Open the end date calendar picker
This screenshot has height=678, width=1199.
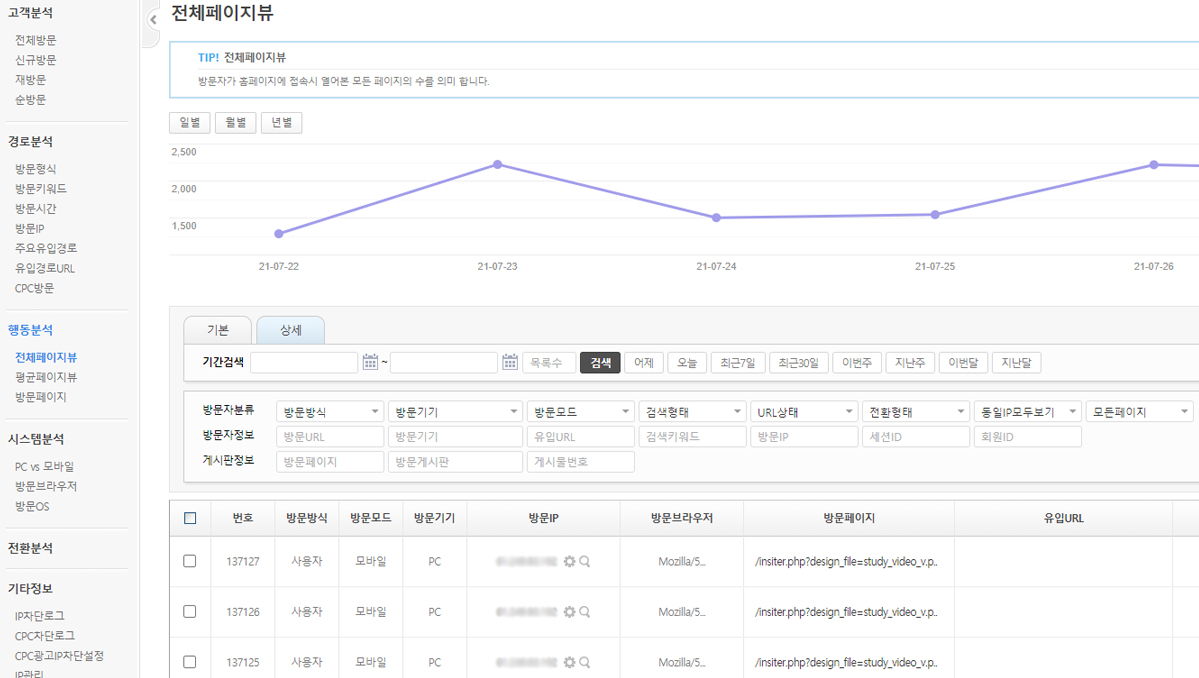point(510,362)
